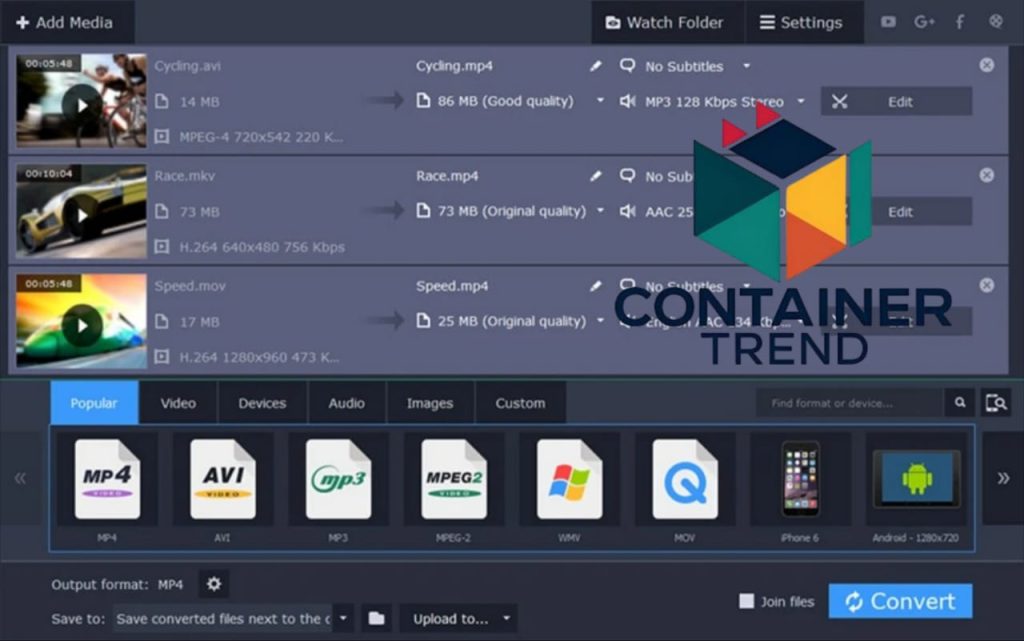The height and width of the screenshot is (641, 1024).
Task: Expand the 86 MB (Good quality) dropdown
Action: (x=600, y=101)
